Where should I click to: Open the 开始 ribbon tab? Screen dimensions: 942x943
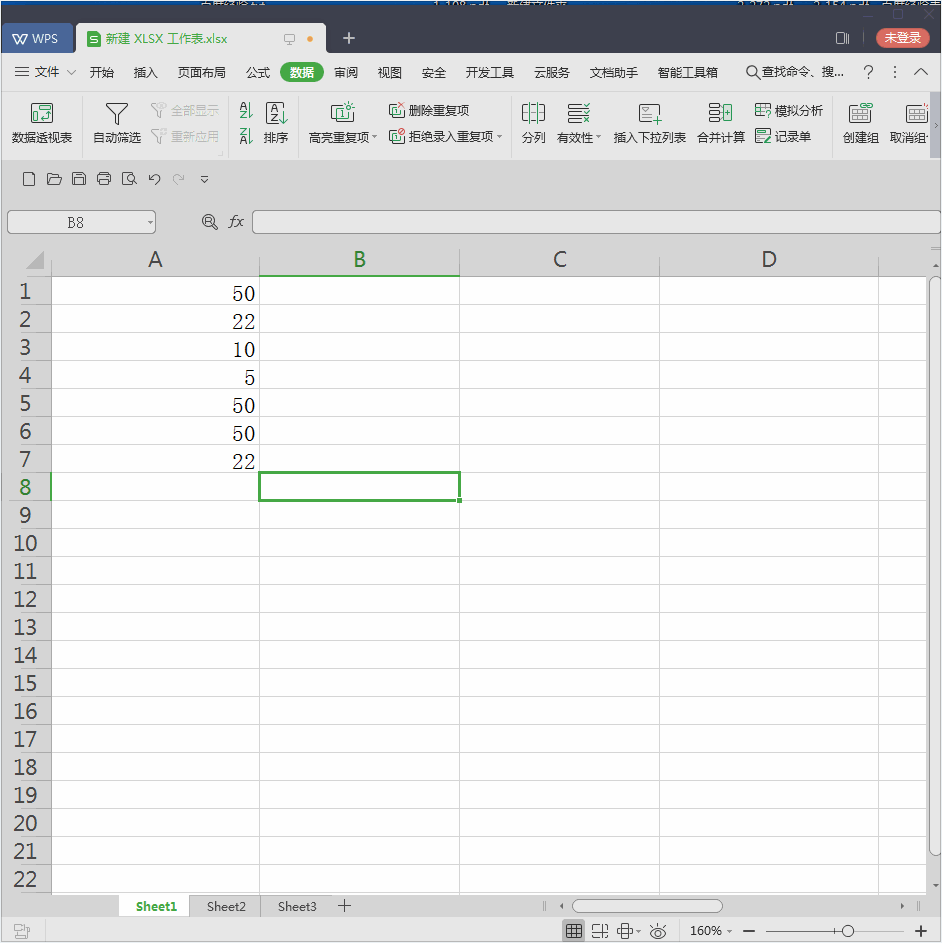[x=102, y=72]
